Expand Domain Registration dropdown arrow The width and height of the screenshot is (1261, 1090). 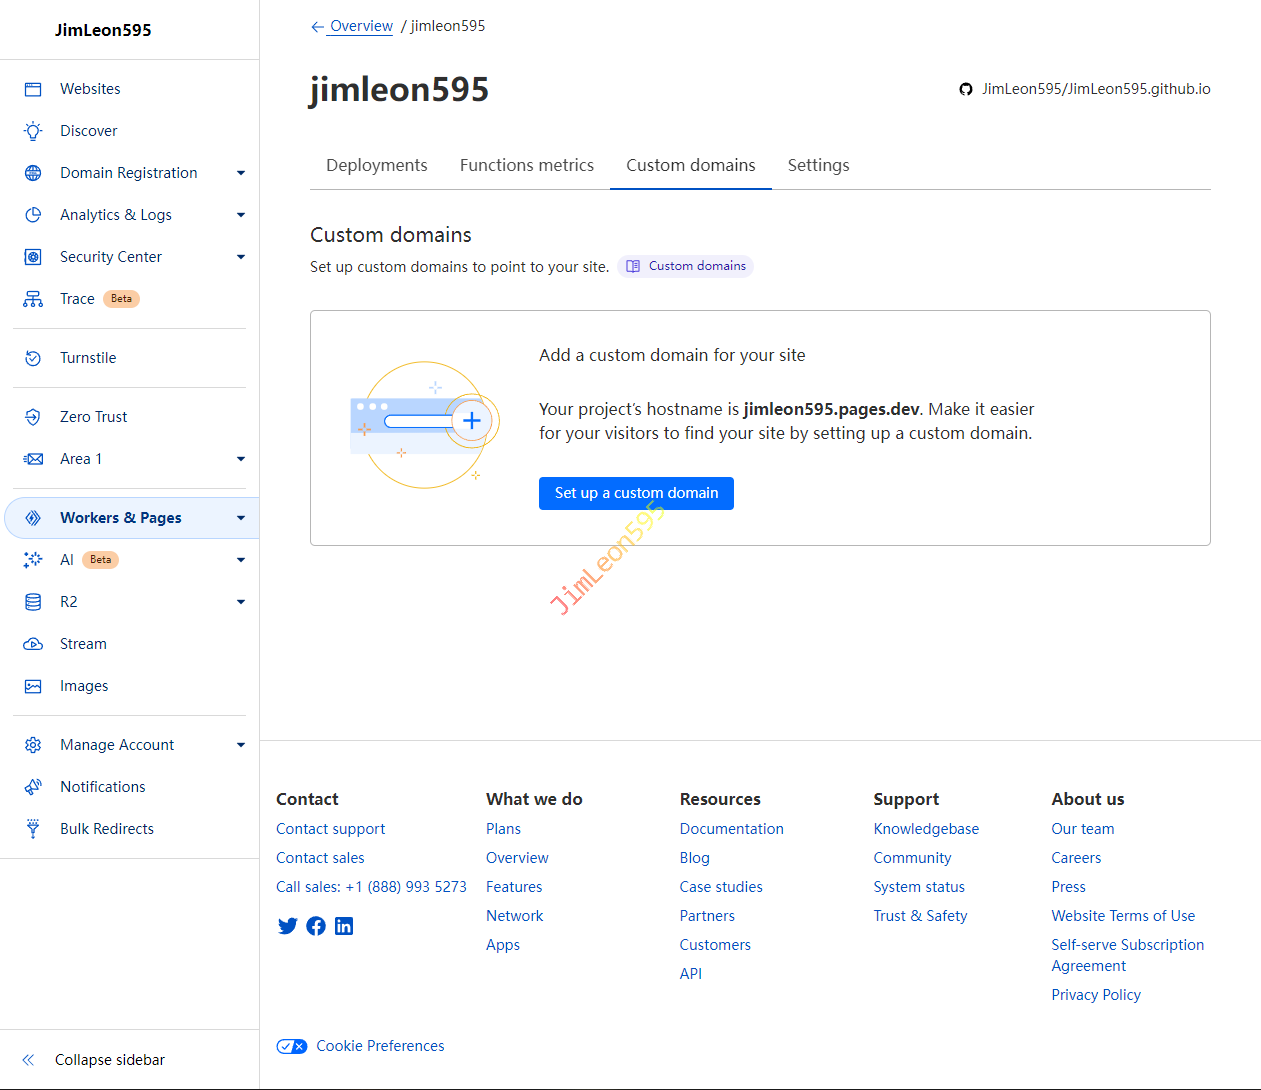point(241,173)
